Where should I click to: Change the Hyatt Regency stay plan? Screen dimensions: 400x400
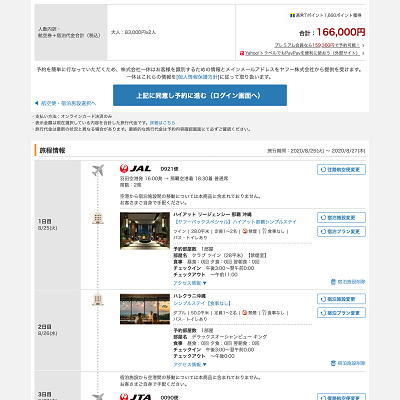[x=341, y=231]
